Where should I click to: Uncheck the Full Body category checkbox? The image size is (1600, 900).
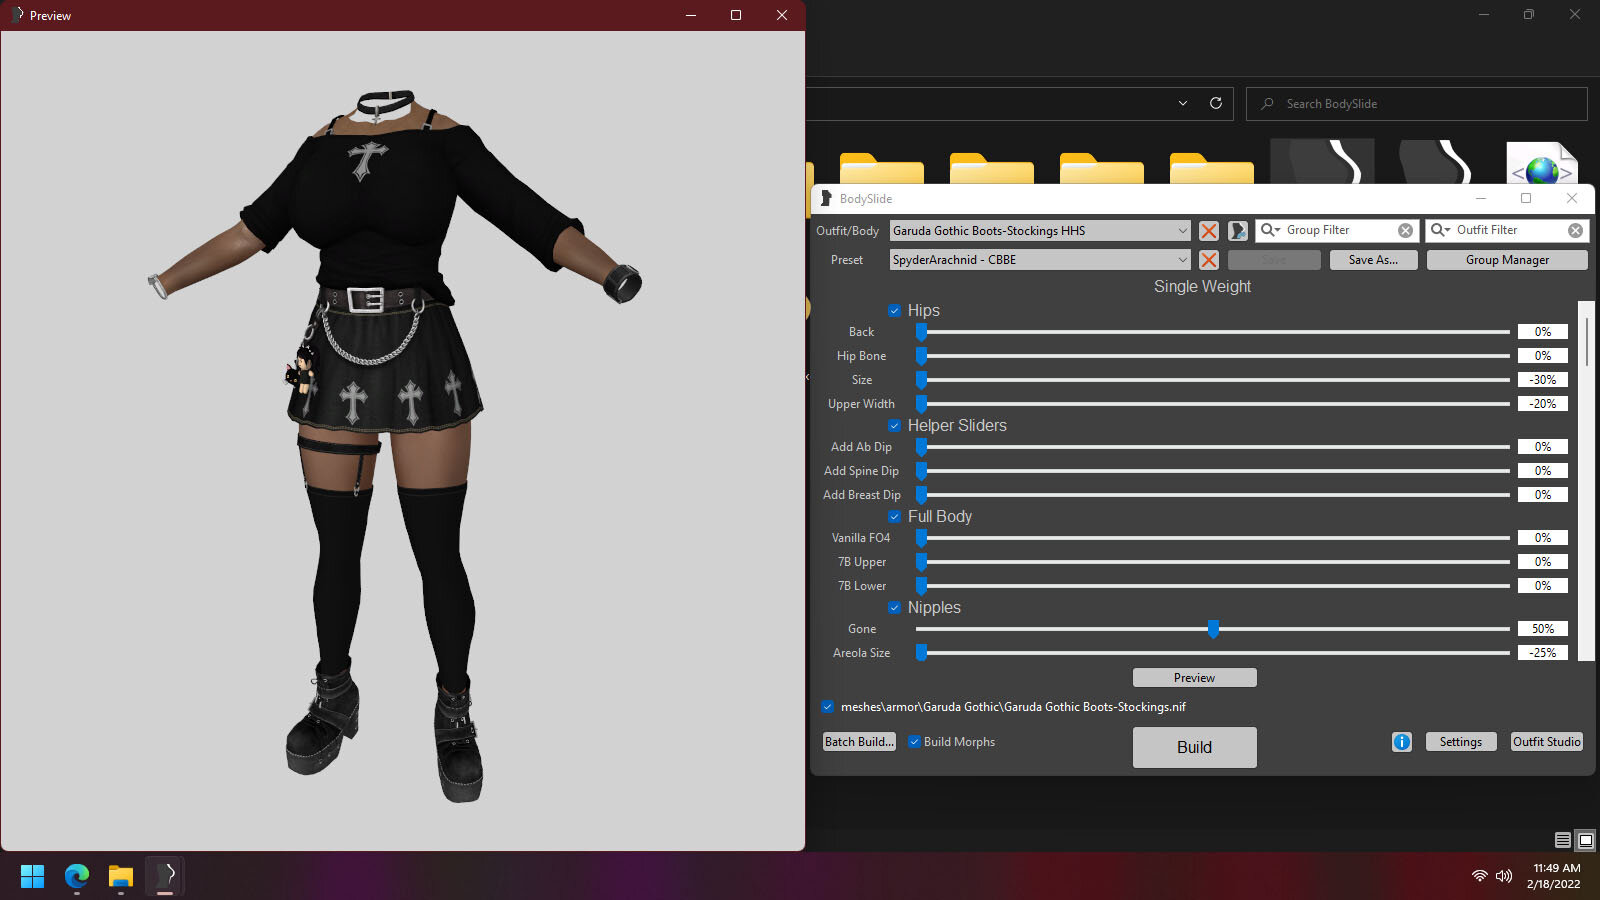point(895,517)
